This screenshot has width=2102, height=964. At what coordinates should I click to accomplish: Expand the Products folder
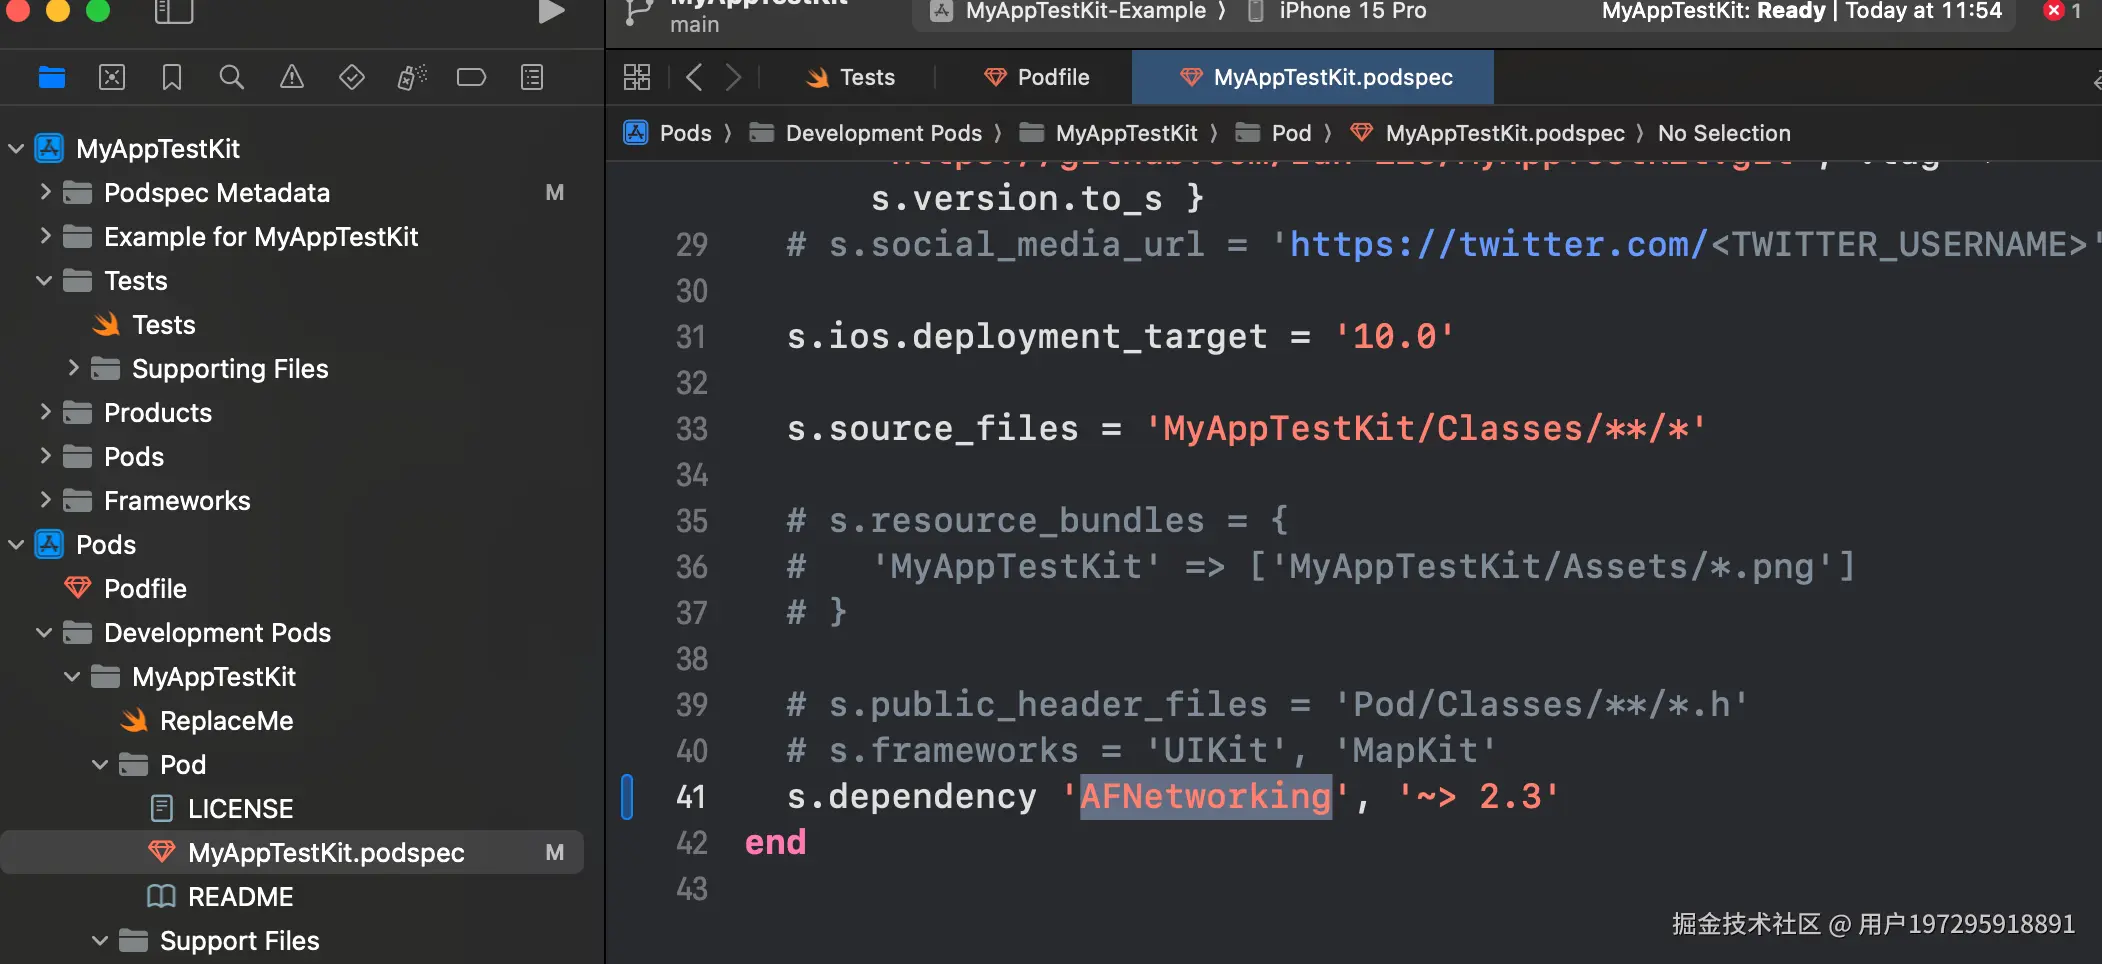click(44, 412)
